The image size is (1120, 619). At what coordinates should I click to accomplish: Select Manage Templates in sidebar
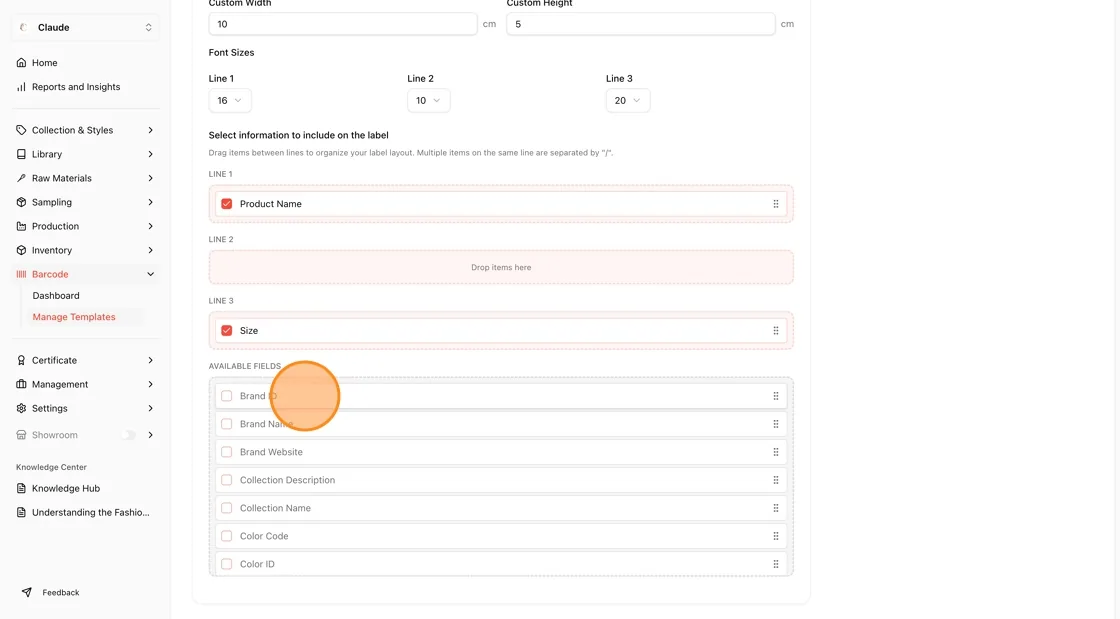pos(74,317)
